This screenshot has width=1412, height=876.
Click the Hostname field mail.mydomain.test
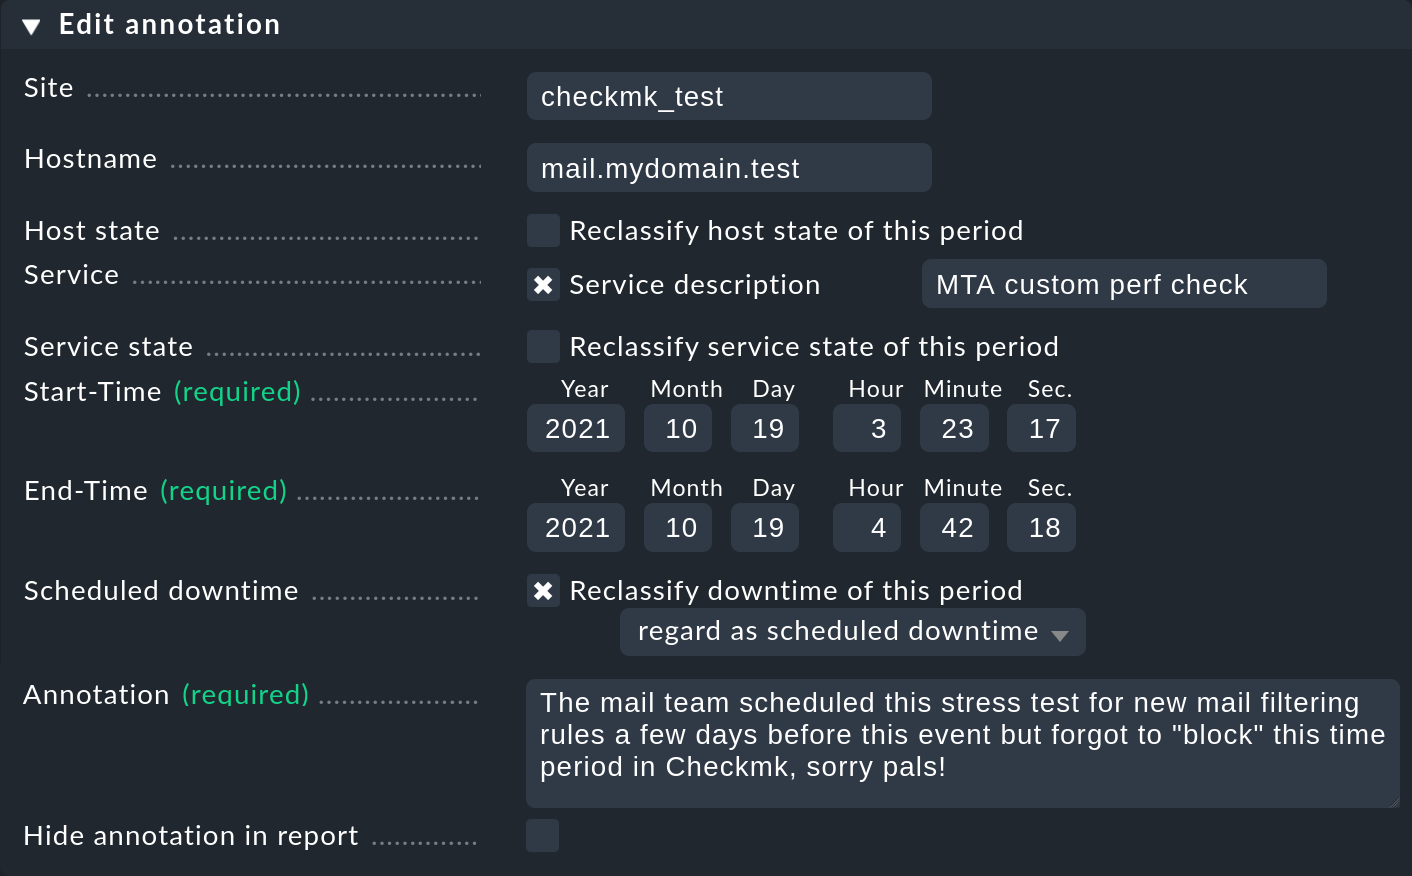pos(729,168)
